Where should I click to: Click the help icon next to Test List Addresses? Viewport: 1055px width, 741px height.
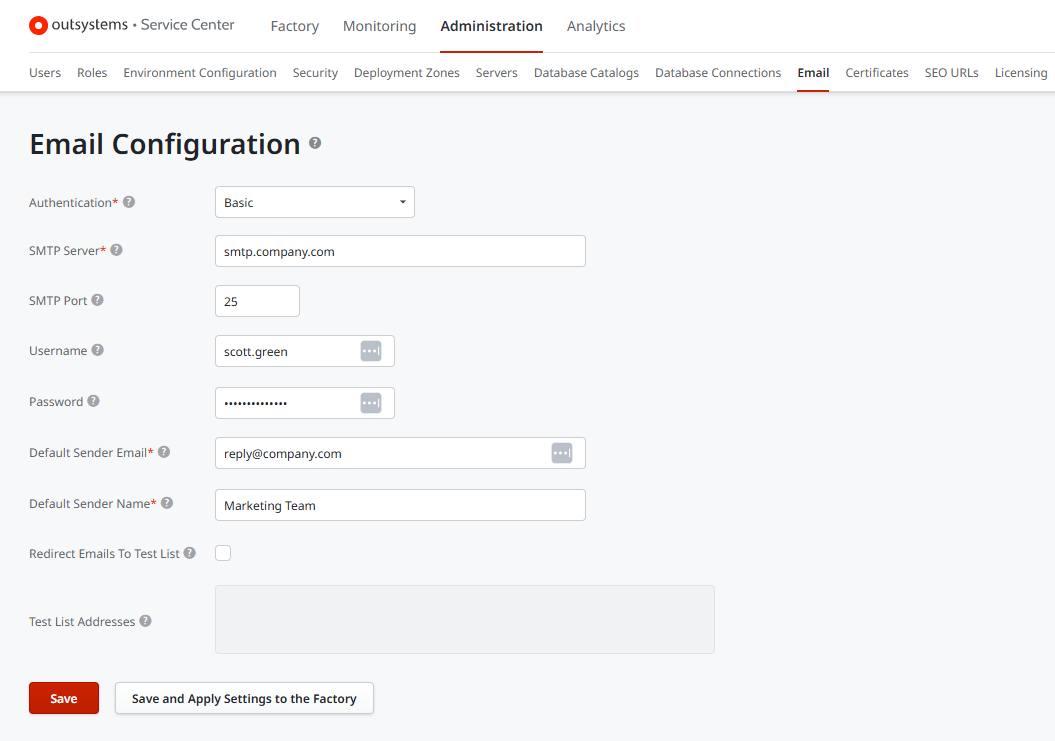[145, 621]
